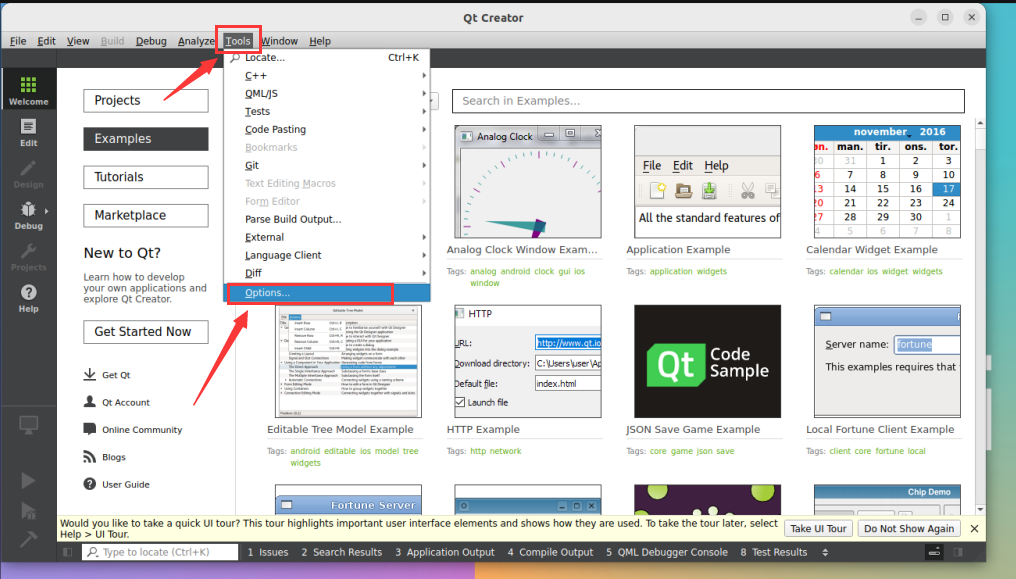Expand the External submenu

(327, 237)
